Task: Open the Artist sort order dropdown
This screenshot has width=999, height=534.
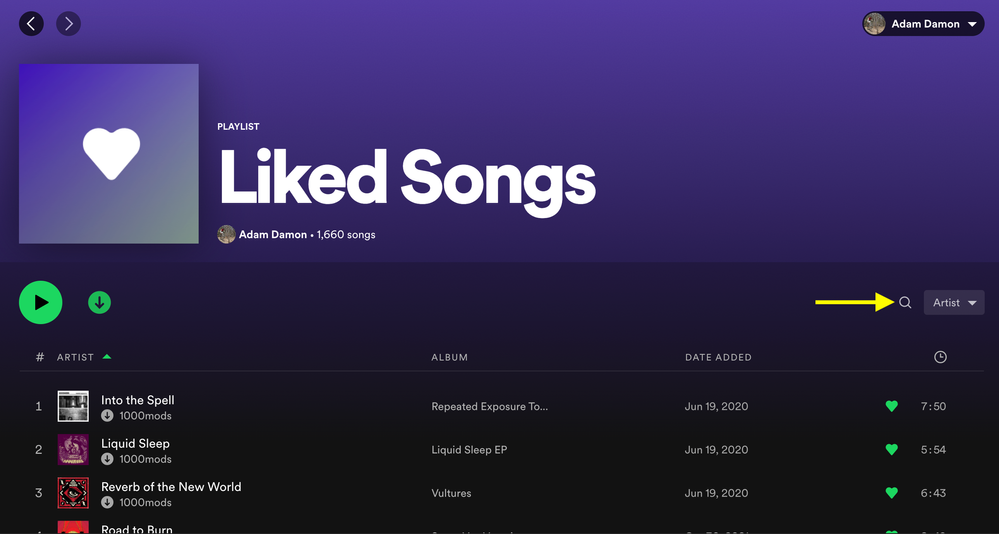Action: coord(954,302)
